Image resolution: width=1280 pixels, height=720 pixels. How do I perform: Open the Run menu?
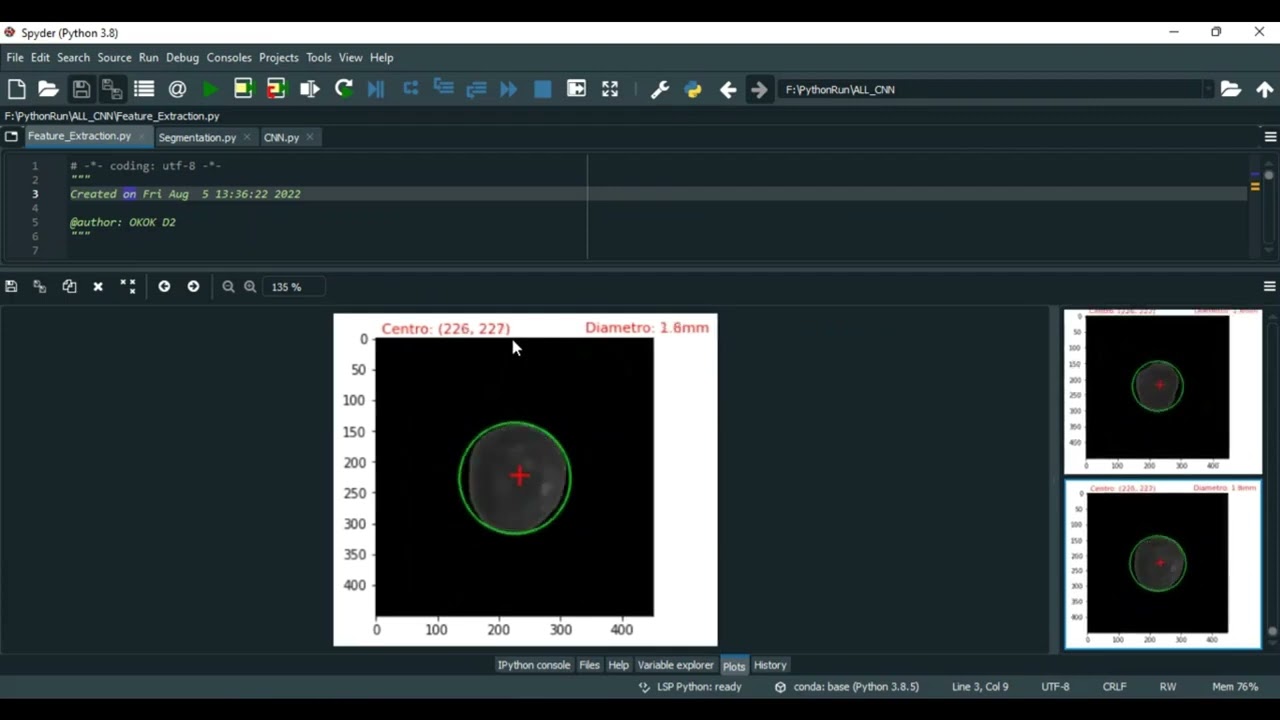(x=149, y=57)
